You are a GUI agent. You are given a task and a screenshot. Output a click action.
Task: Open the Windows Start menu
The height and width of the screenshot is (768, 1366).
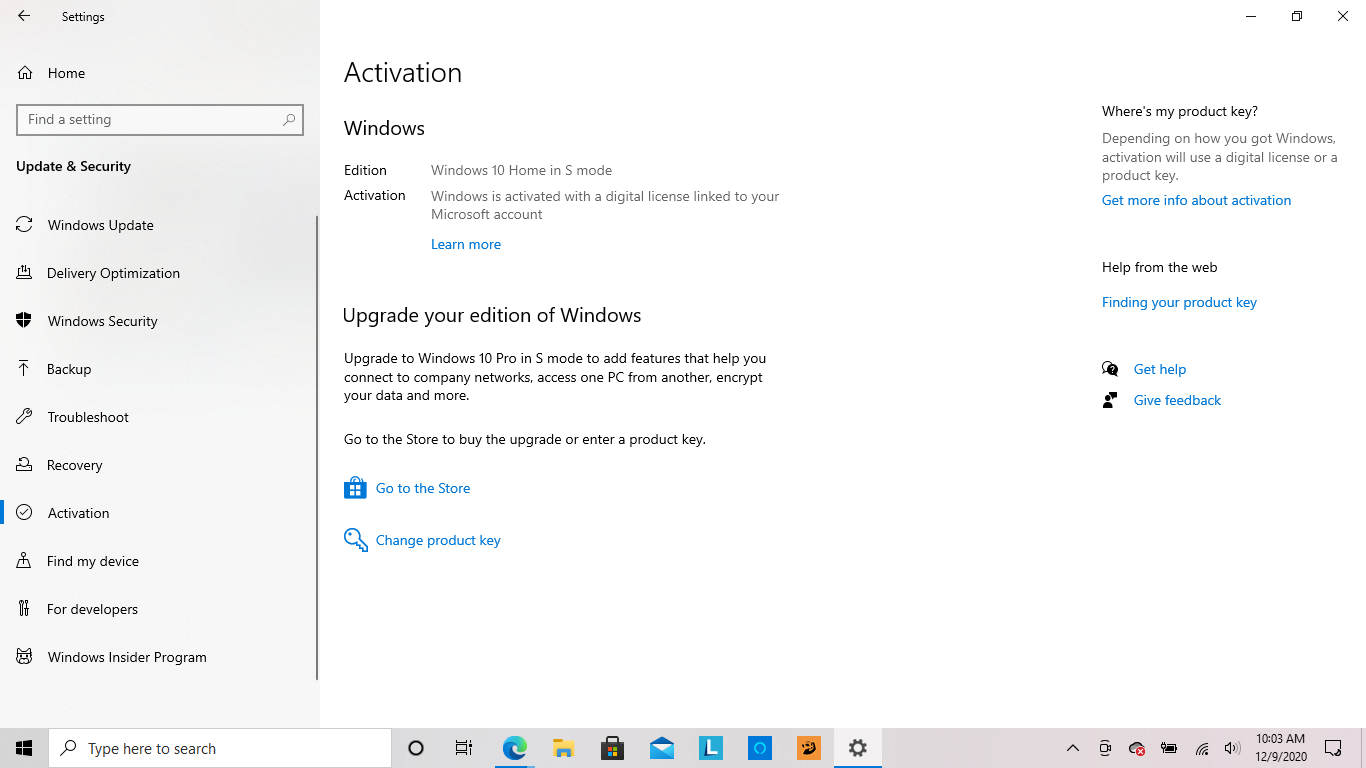pos(24,748)
